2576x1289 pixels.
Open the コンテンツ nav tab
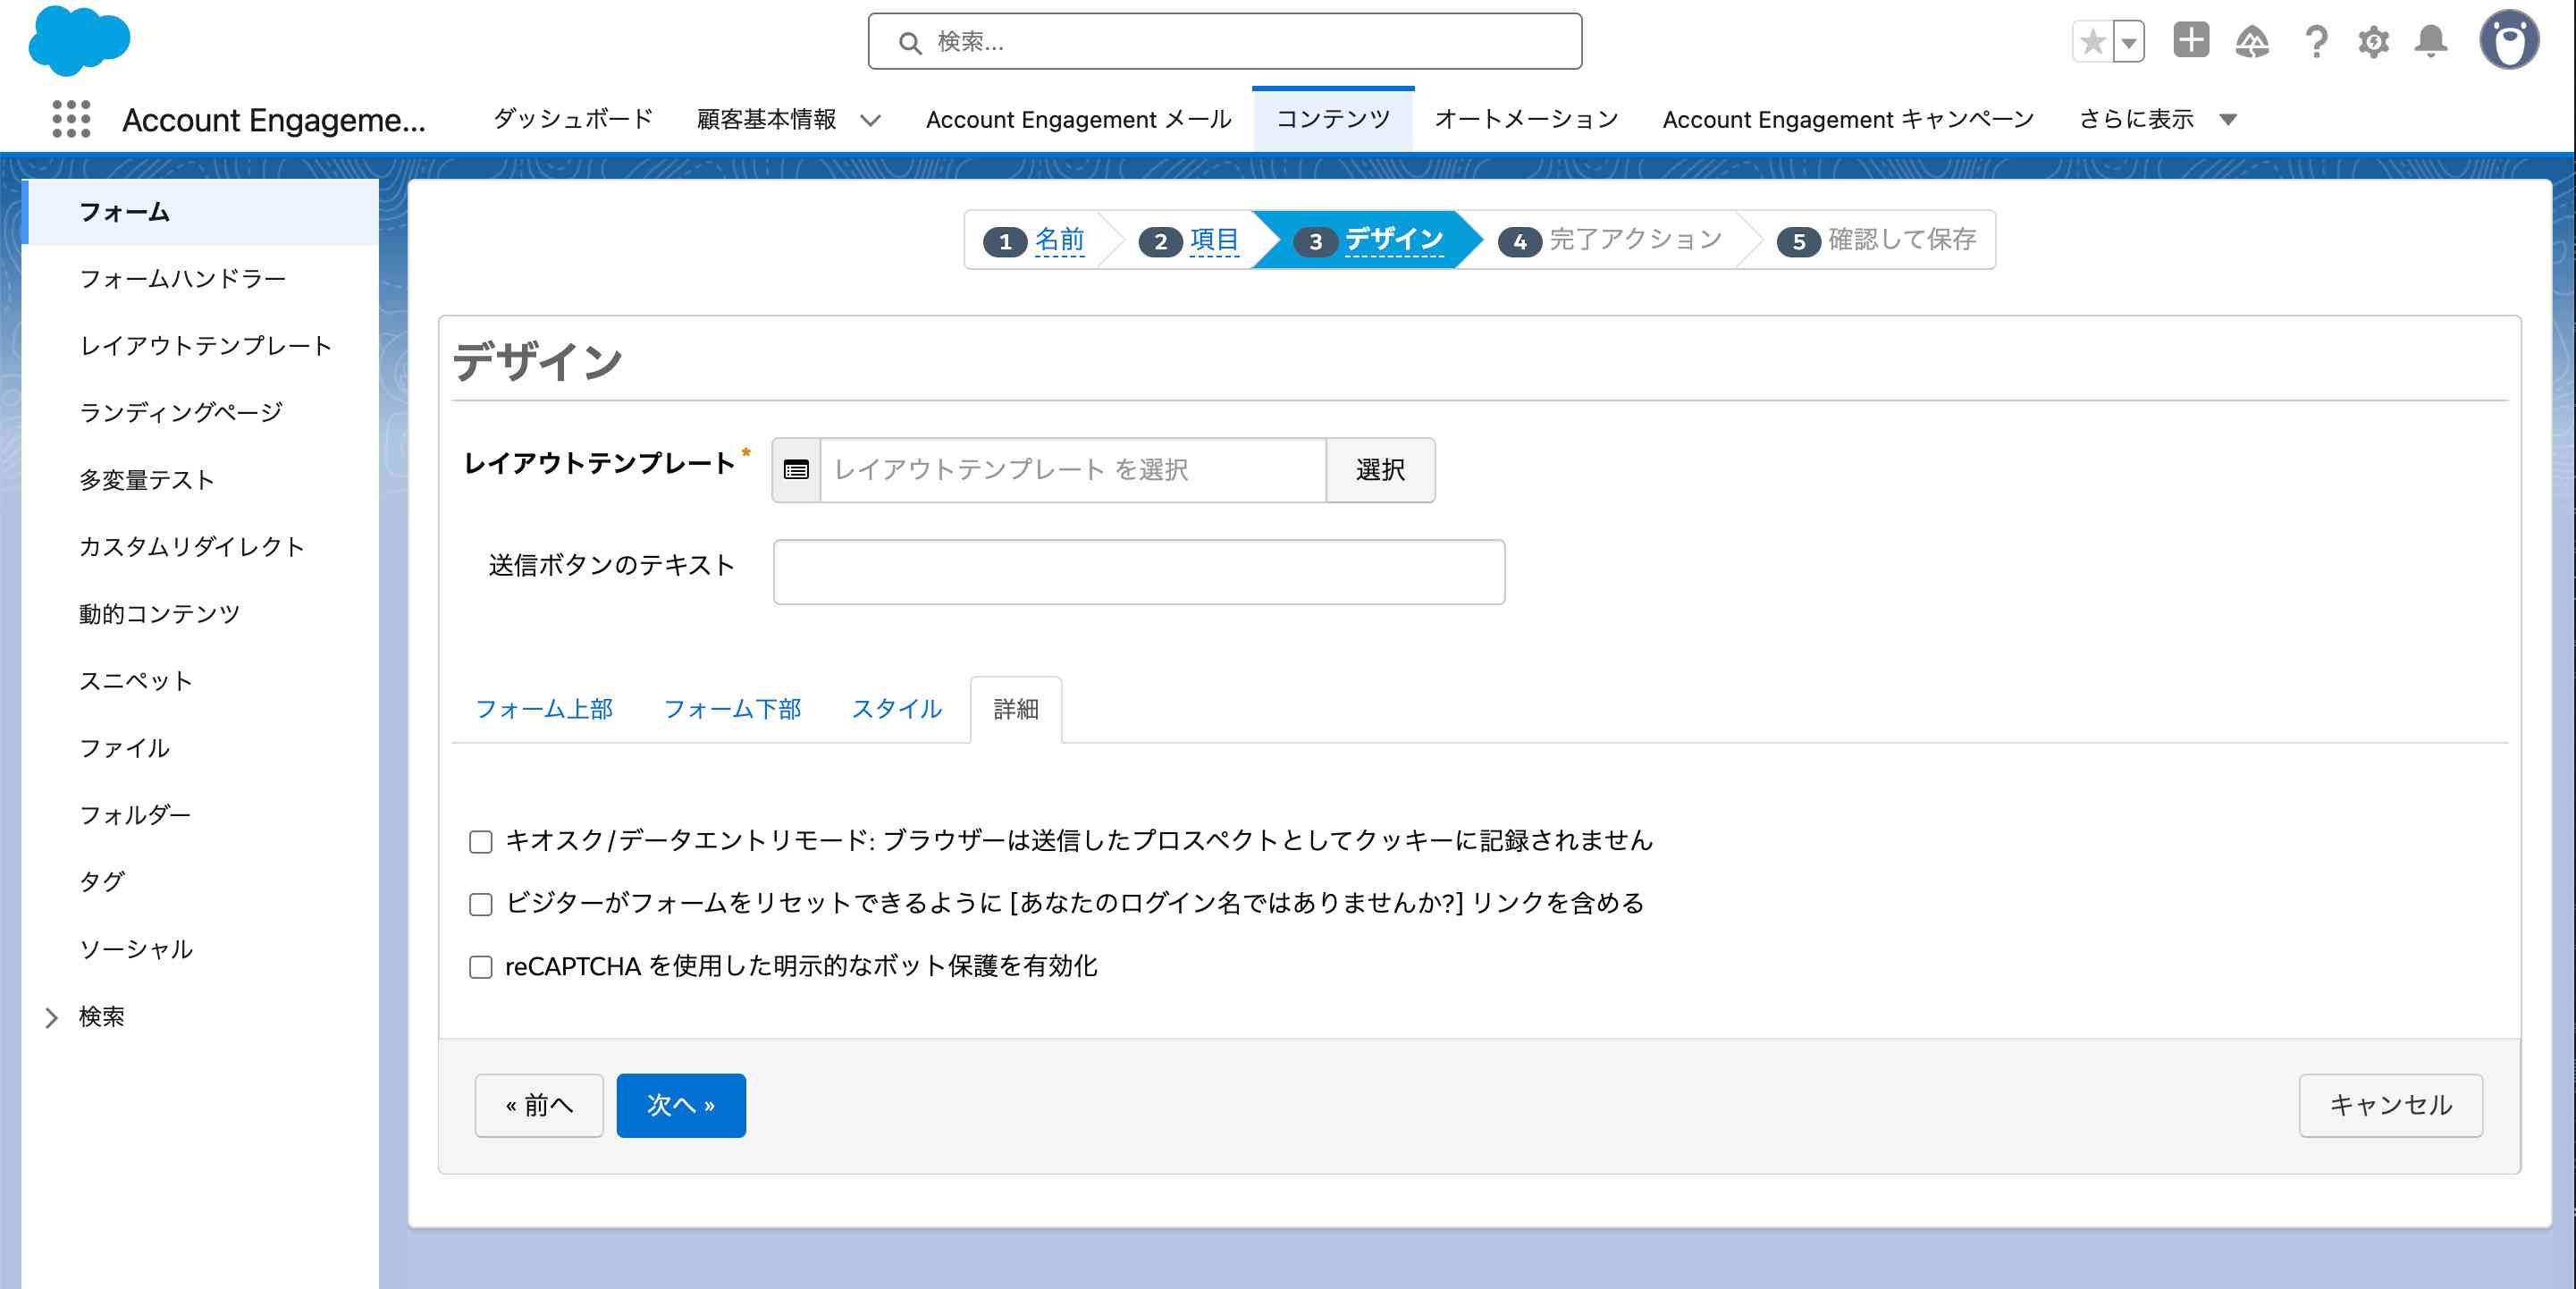pyautogui.click(x=1333, y=119)
